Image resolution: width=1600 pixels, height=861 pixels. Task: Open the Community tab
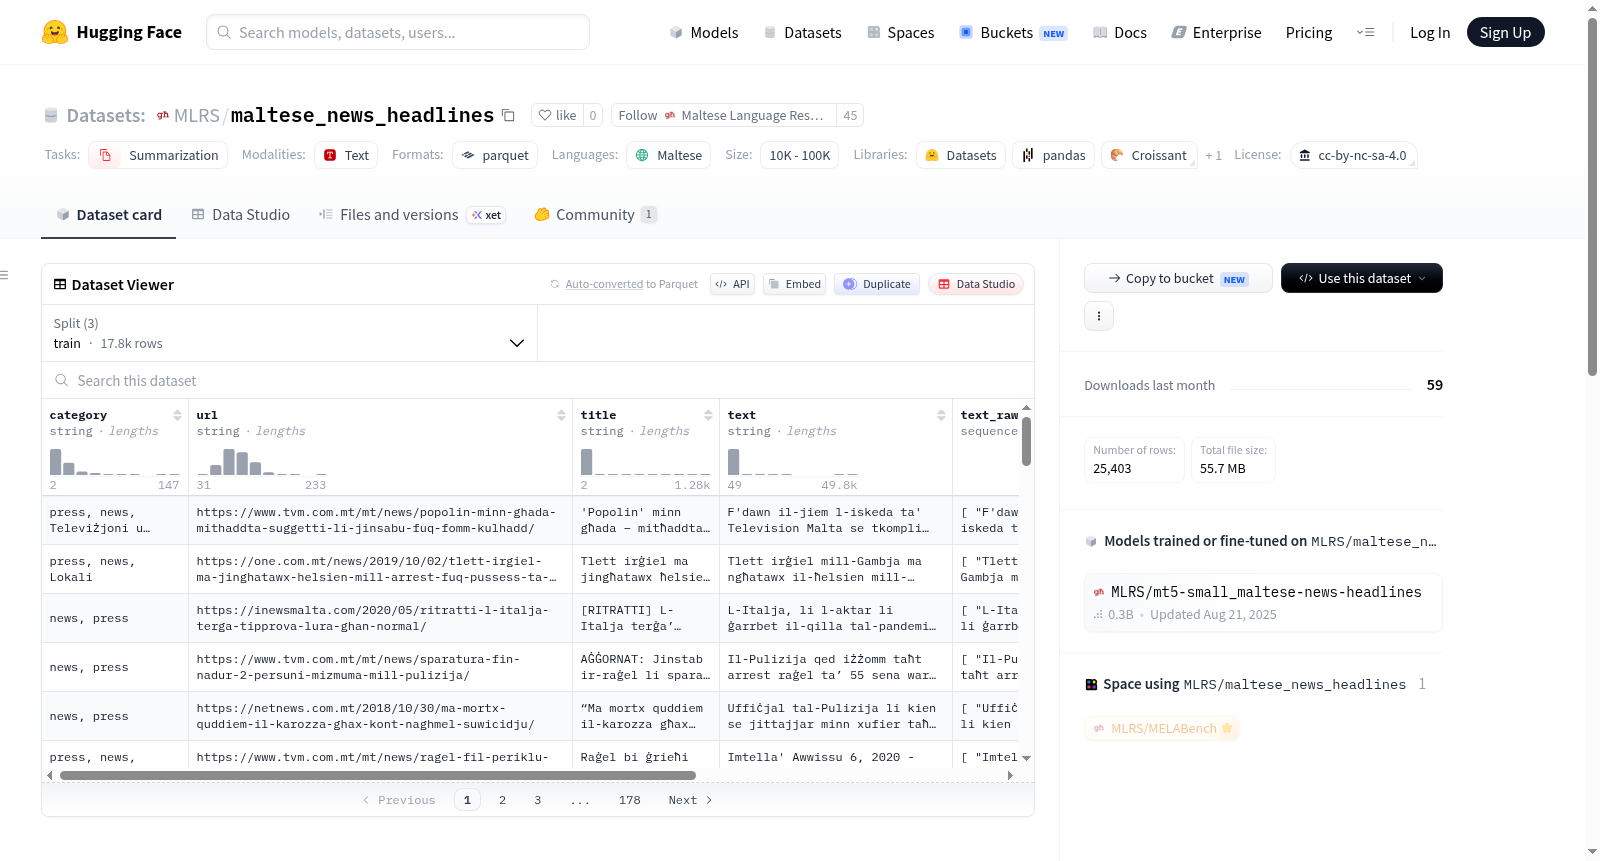pos(596,215)
